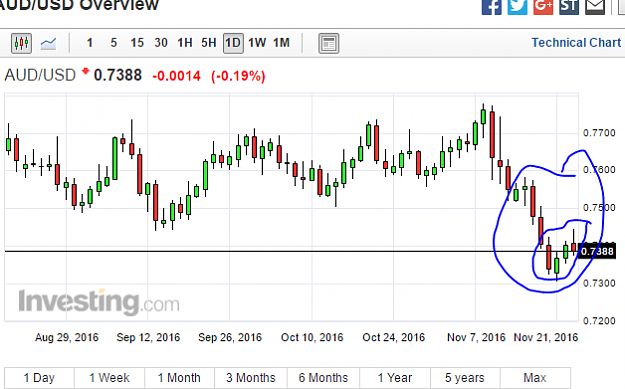The image size is (625, 389).
Task: Select the 1M interval
Action: point(281,43)
